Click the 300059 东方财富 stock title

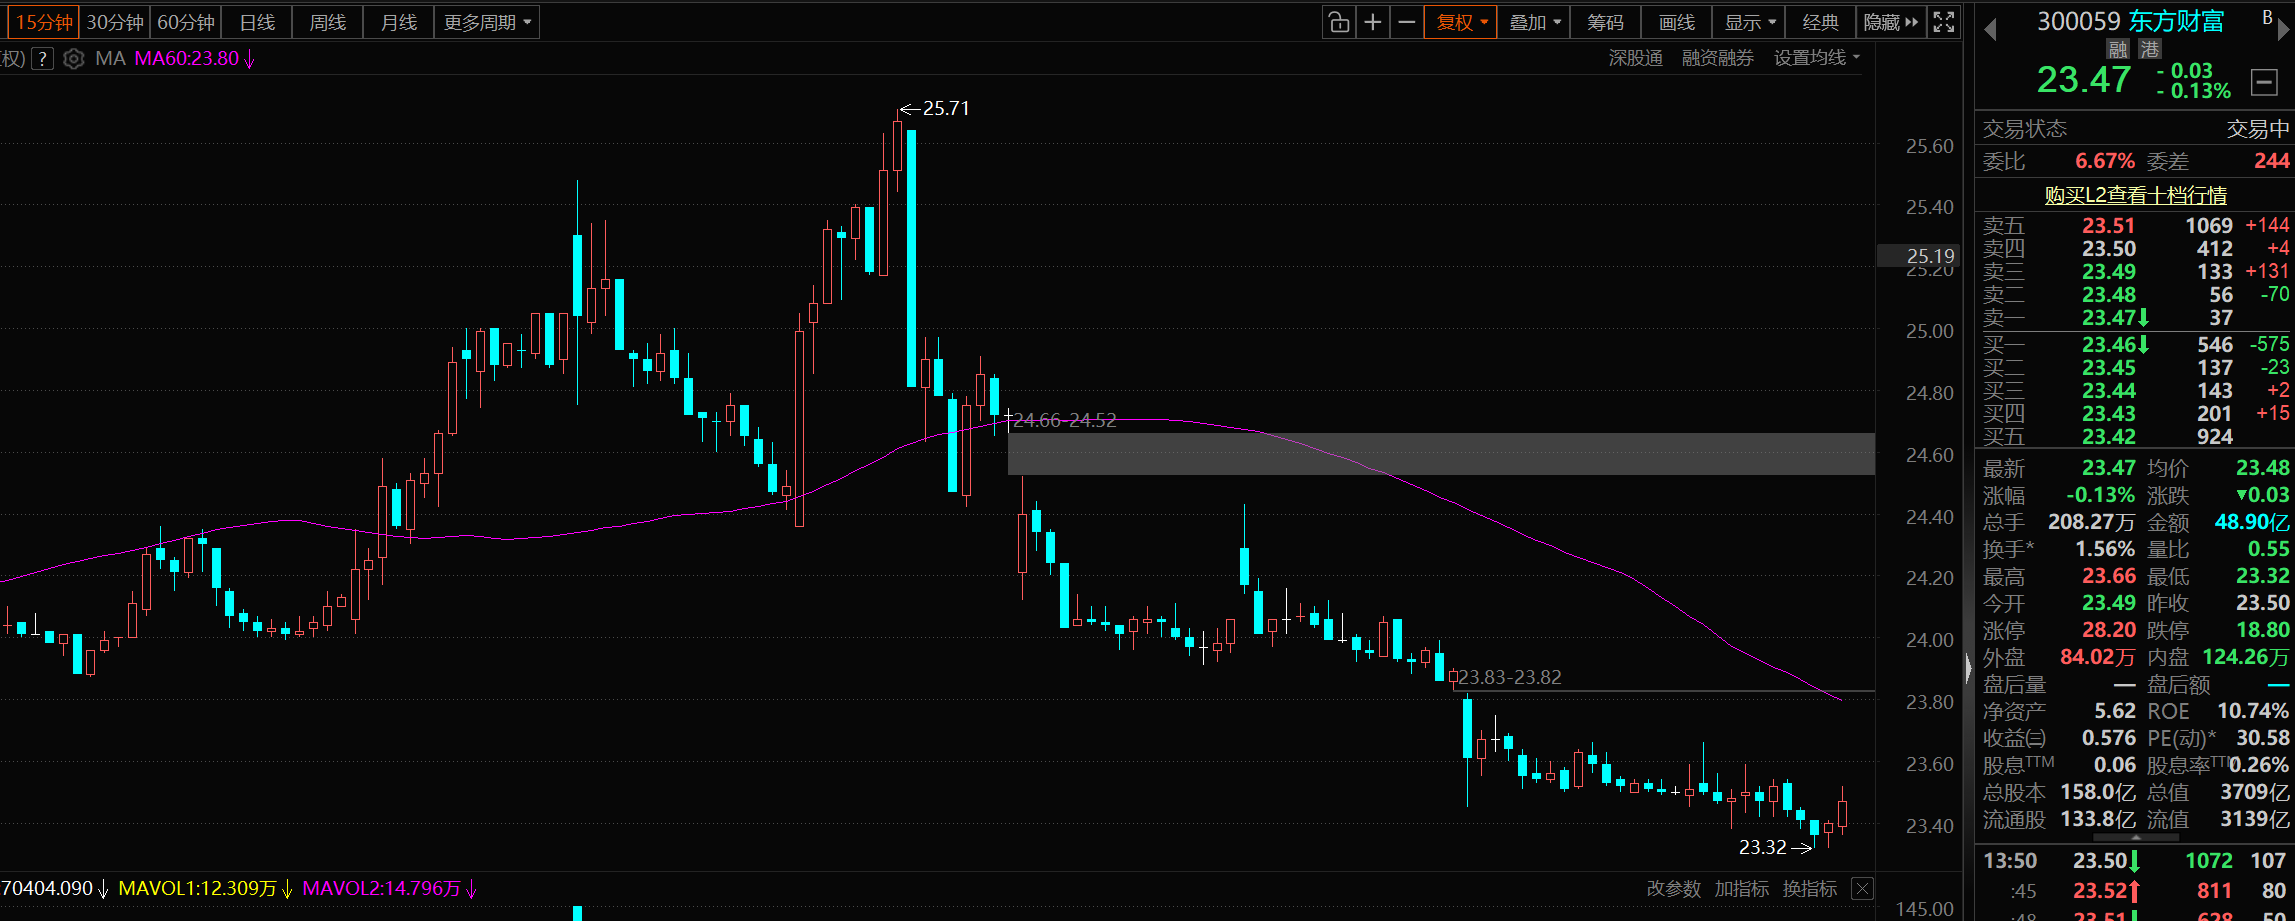2131,21
